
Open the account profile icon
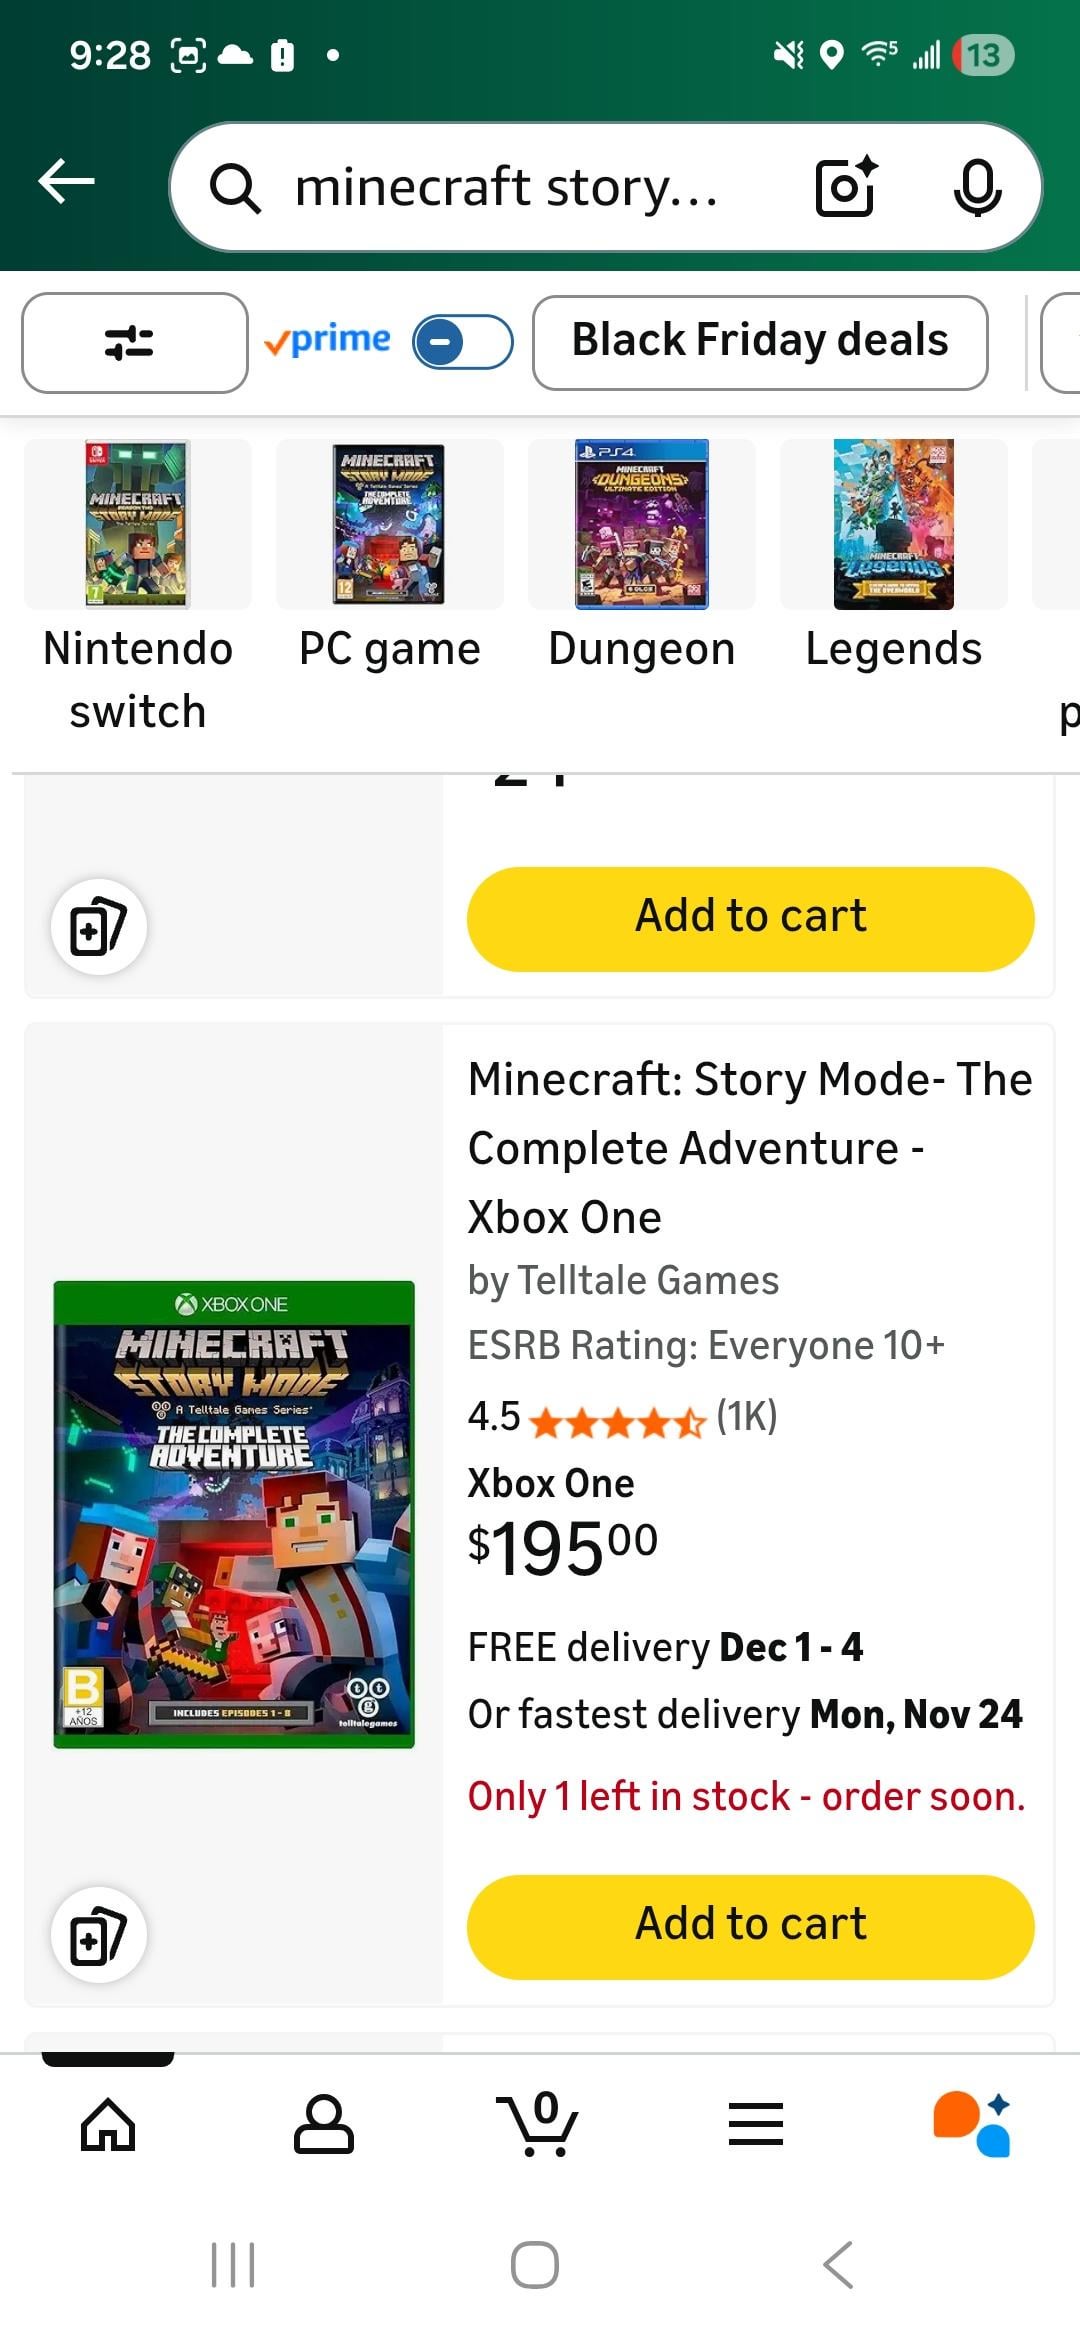point(323,2123)
